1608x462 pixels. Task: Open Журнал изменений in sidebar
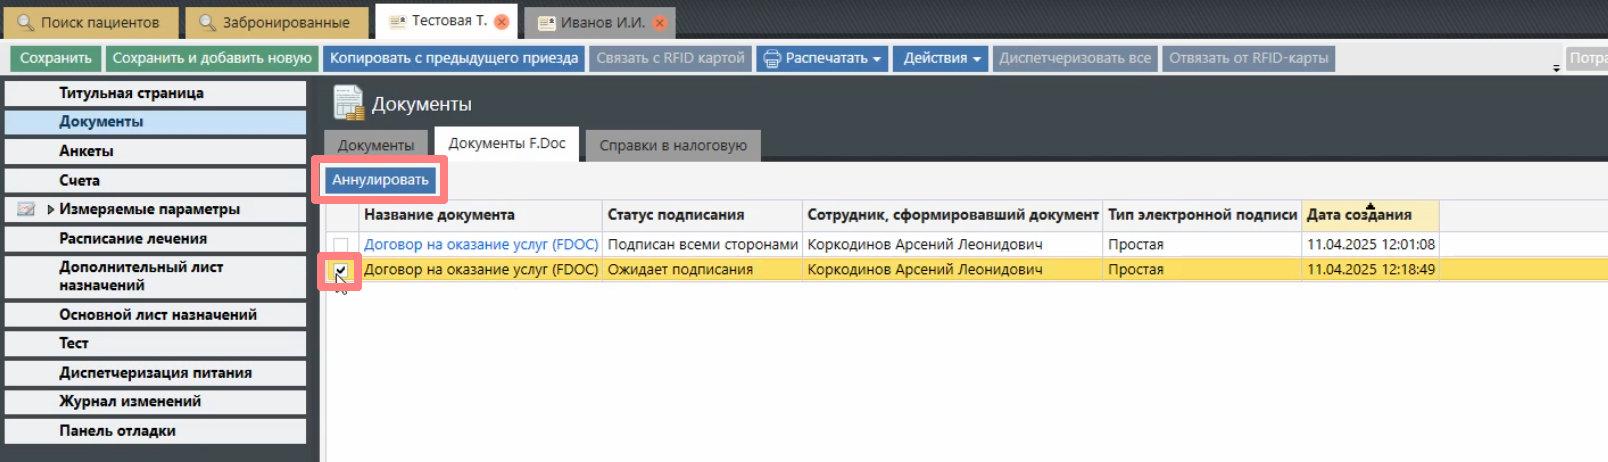130,401
